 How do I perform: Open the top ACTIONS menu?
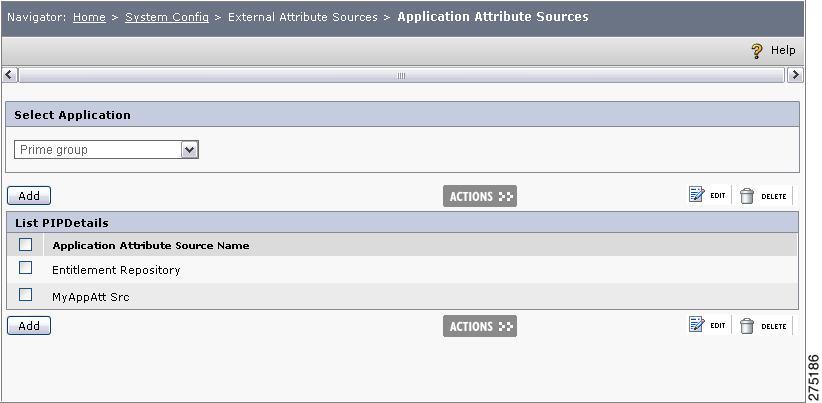[480, 196]
